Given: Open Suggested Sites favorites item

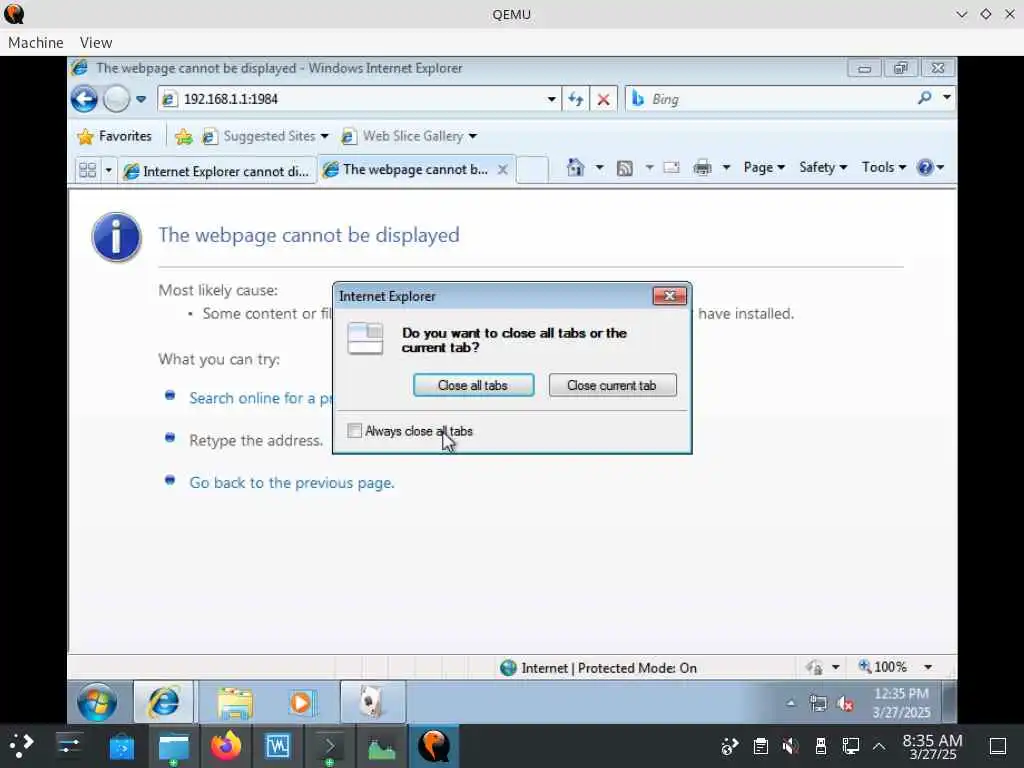Looking at the screenshot, I should coord(265,136).
